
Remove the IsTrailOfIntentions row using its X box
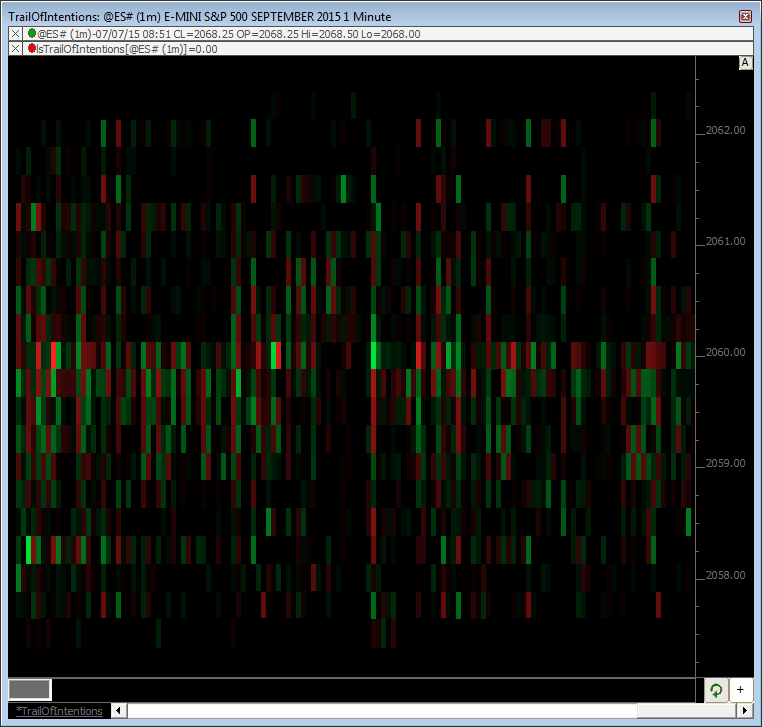(x=15, y=48)
